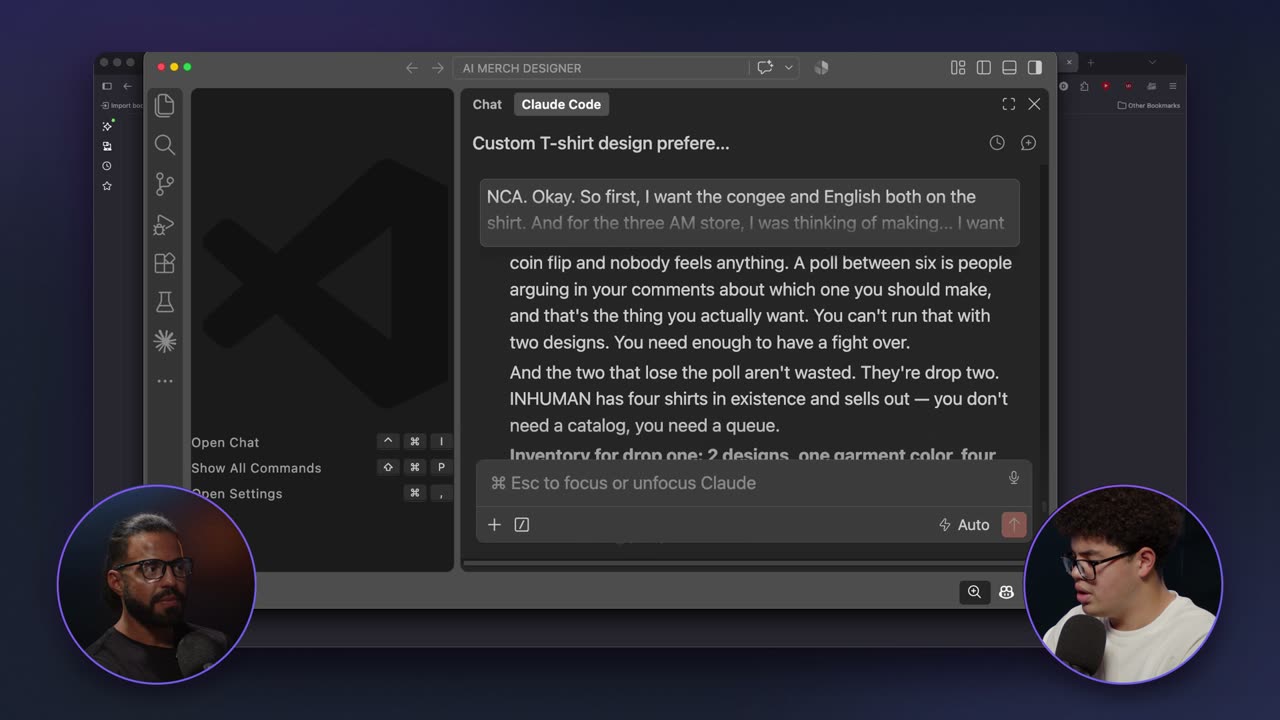The height and width of the screenshot is (720, 1280).
Task: Switch to the Claude Code tab
Action: click(561, 104)
